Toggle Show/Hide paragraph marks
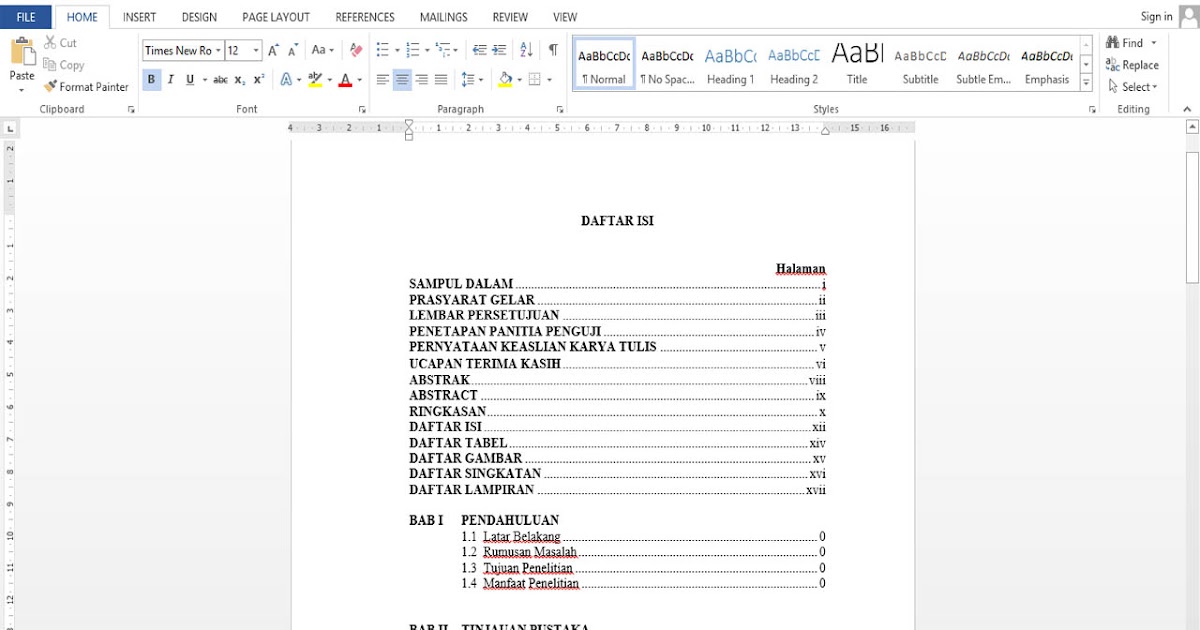 [553, 50]
